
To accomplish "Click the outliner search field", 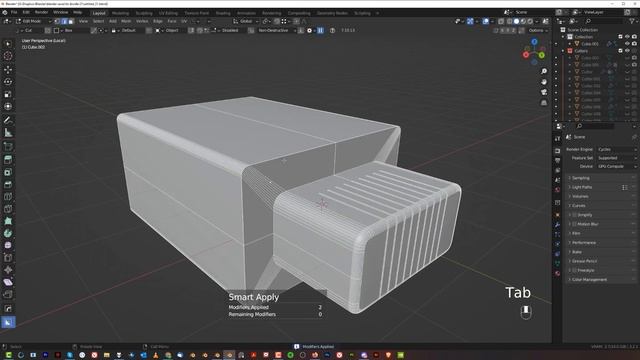I will [606, 21].
